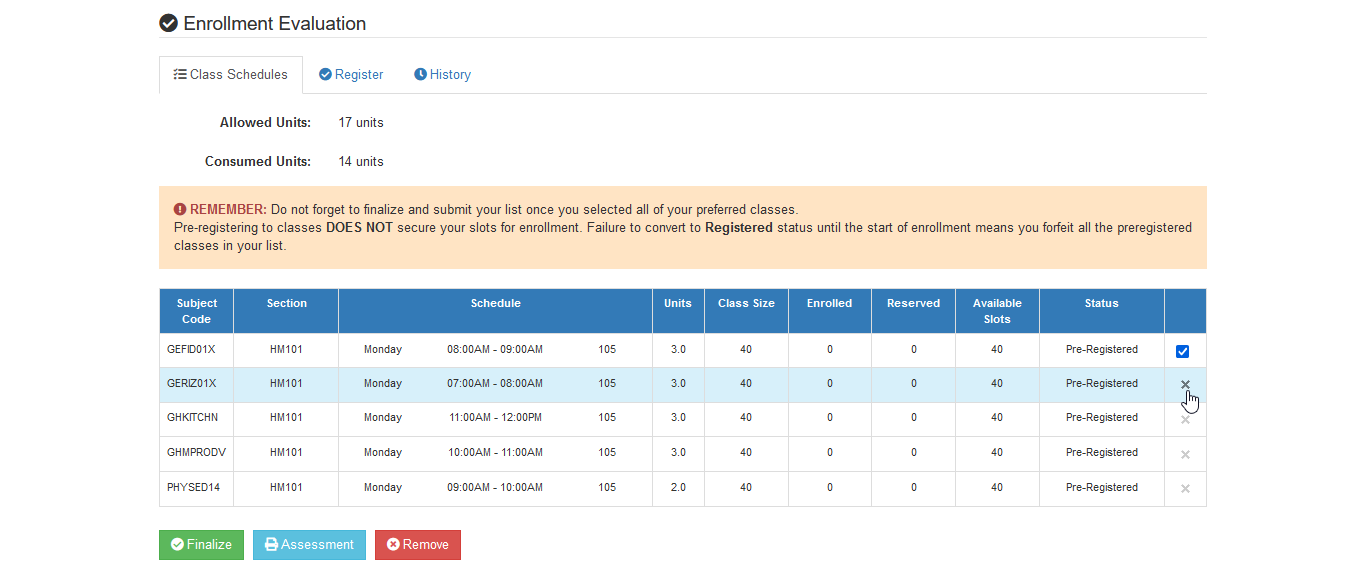Click the green Finalize button
Screen dimensions: 1358x578
(201, 545)
